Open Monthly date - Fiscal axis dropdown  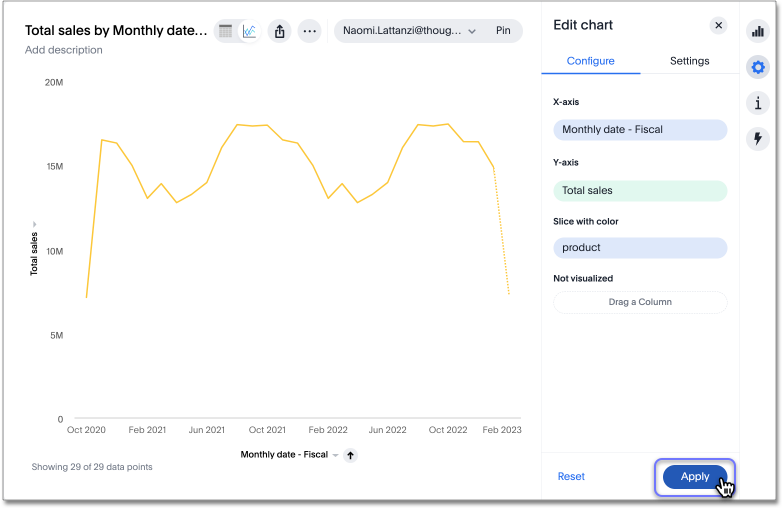[x=336, y=455]
